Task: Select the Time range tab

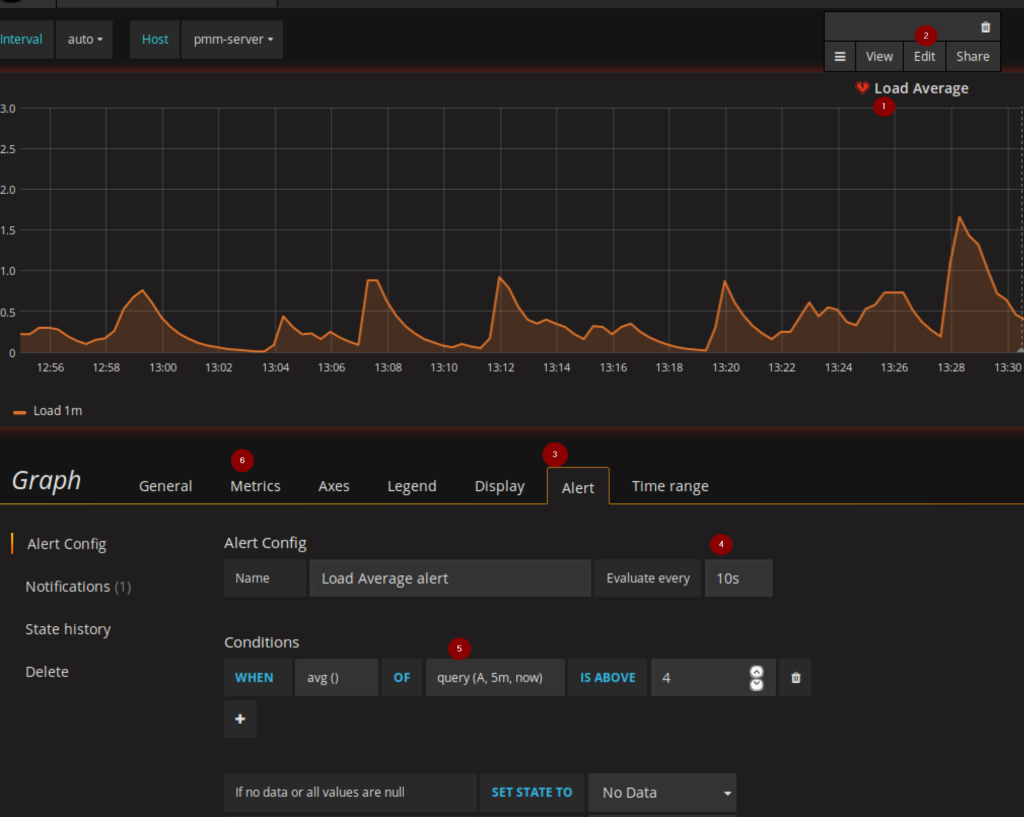Action: (670, 486)
